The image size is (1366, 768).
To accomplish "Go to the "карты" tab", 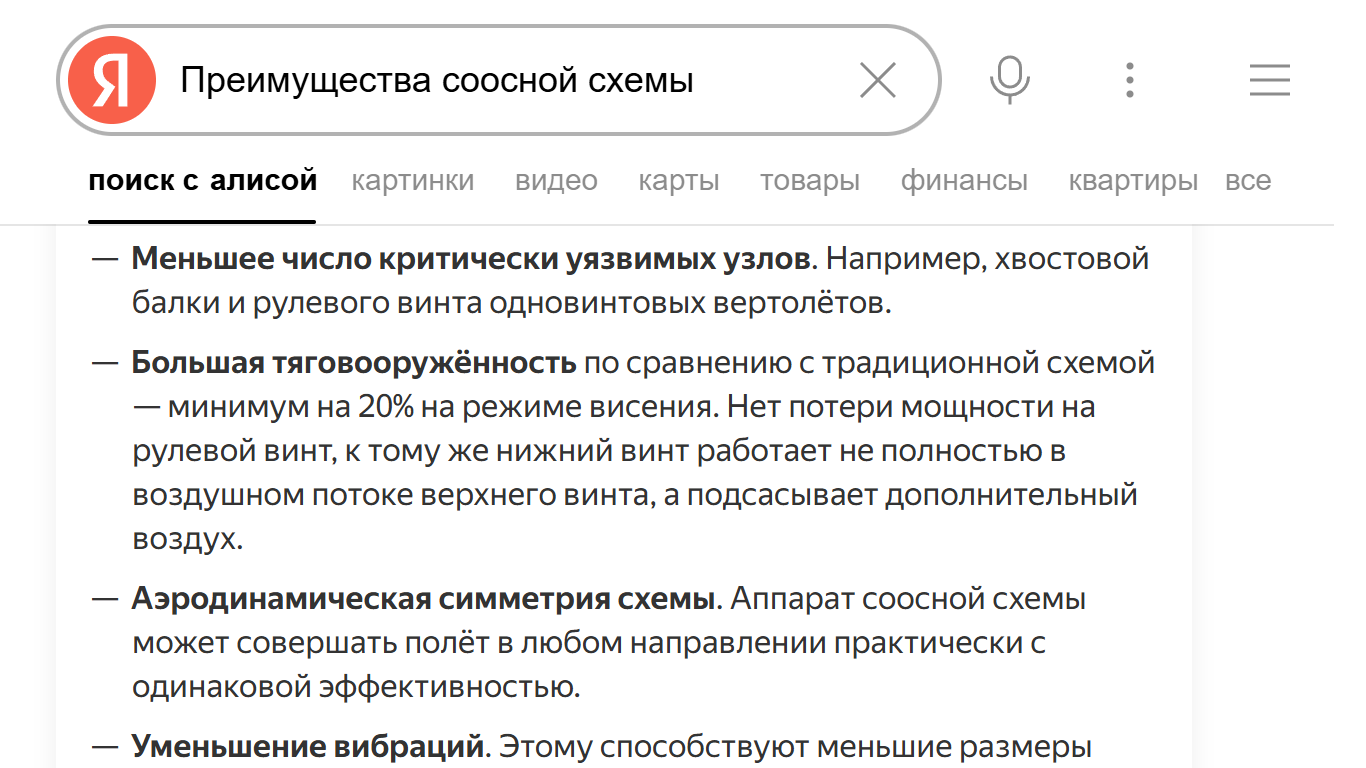I will pyautogui.click(x=678, y=181).
